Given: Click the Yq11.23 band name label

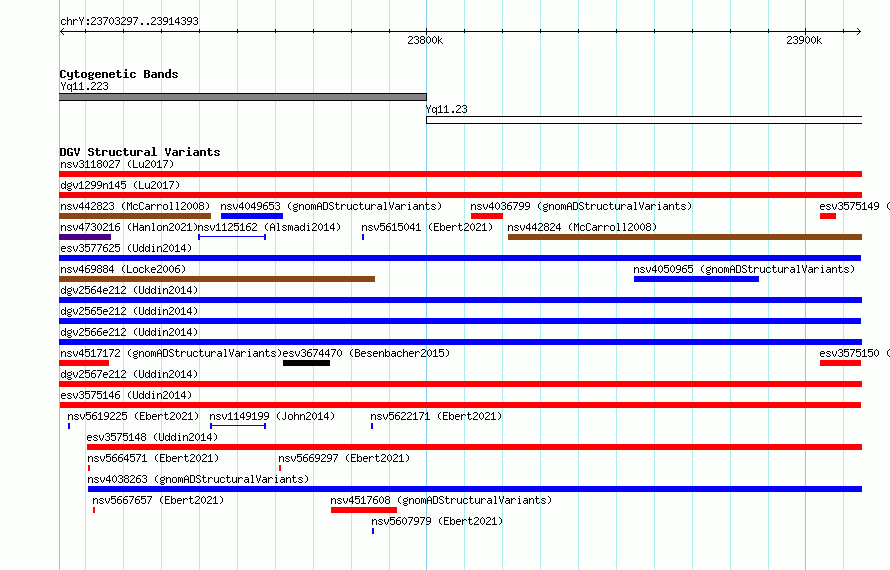Looking at the screenshot, I should pyautogui.click(x=447, y=109).
